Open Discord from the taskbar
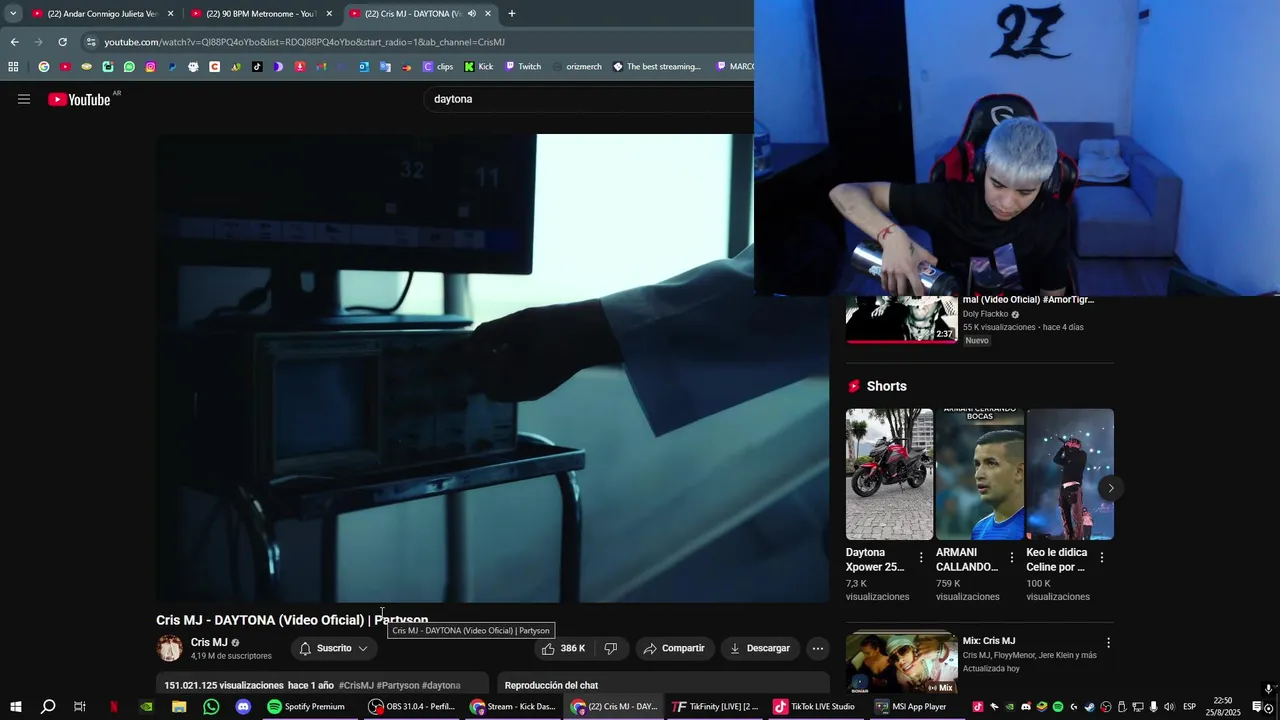Screen dimensions: 1280x720 pos(243,707)
